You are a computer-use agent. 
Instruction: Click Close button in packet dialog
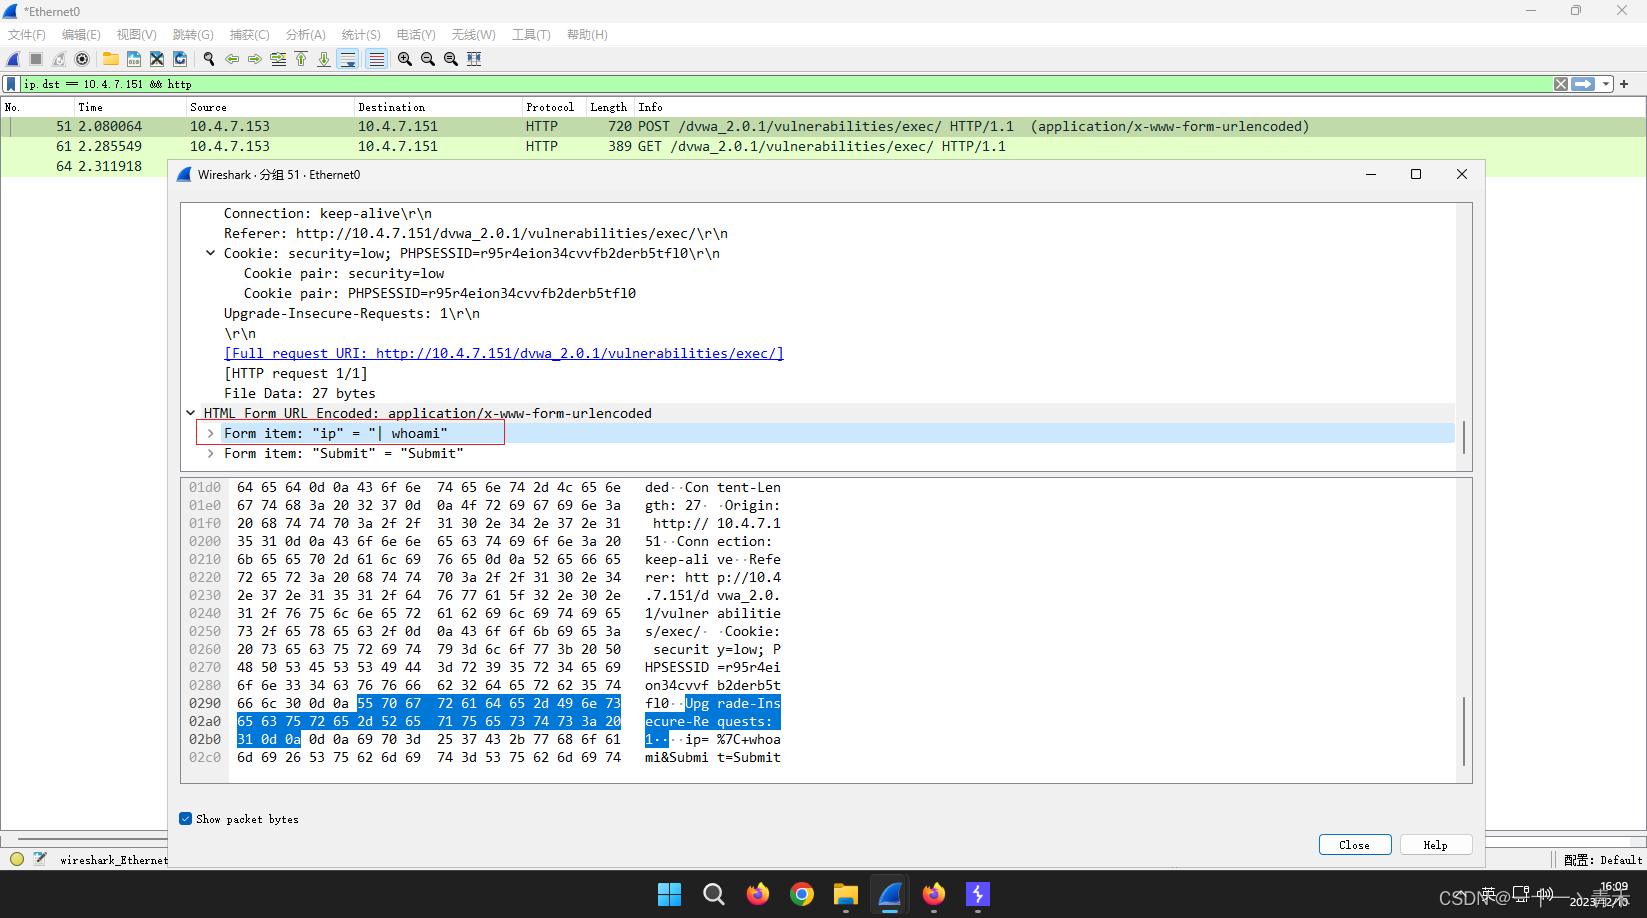[x=1355, y=845]
